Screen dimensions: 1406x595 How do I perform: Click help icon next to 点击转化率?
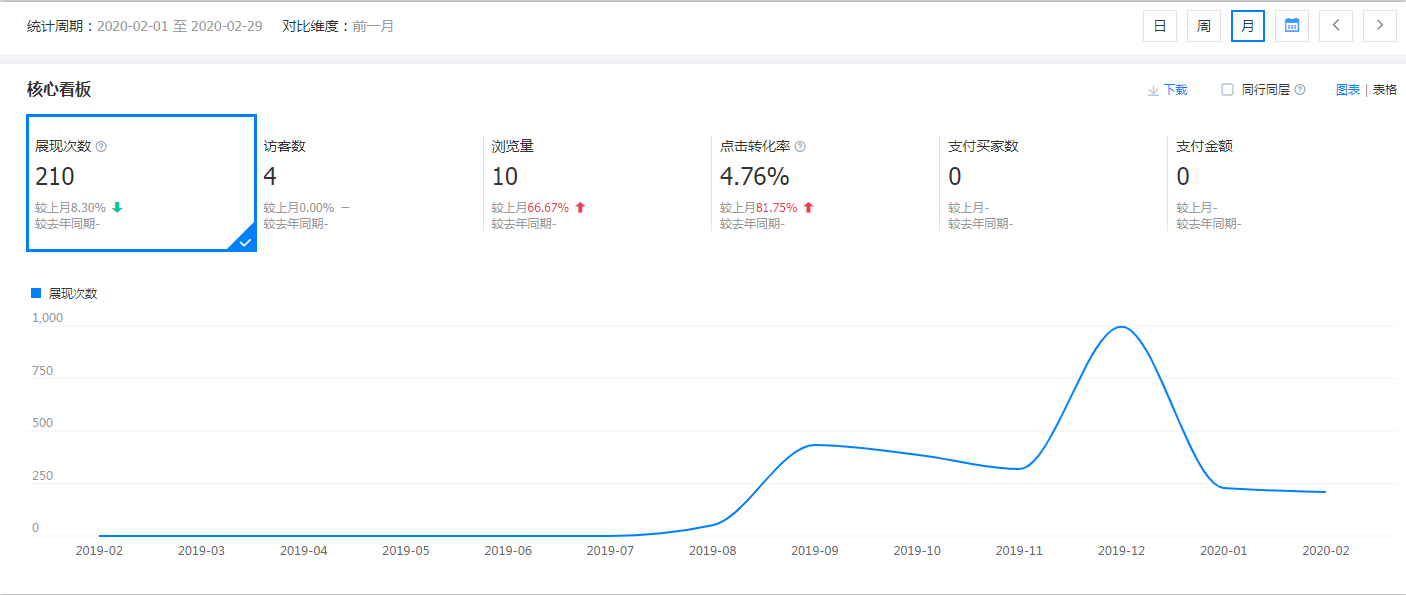pyautogui.click(x=800, y=147)
